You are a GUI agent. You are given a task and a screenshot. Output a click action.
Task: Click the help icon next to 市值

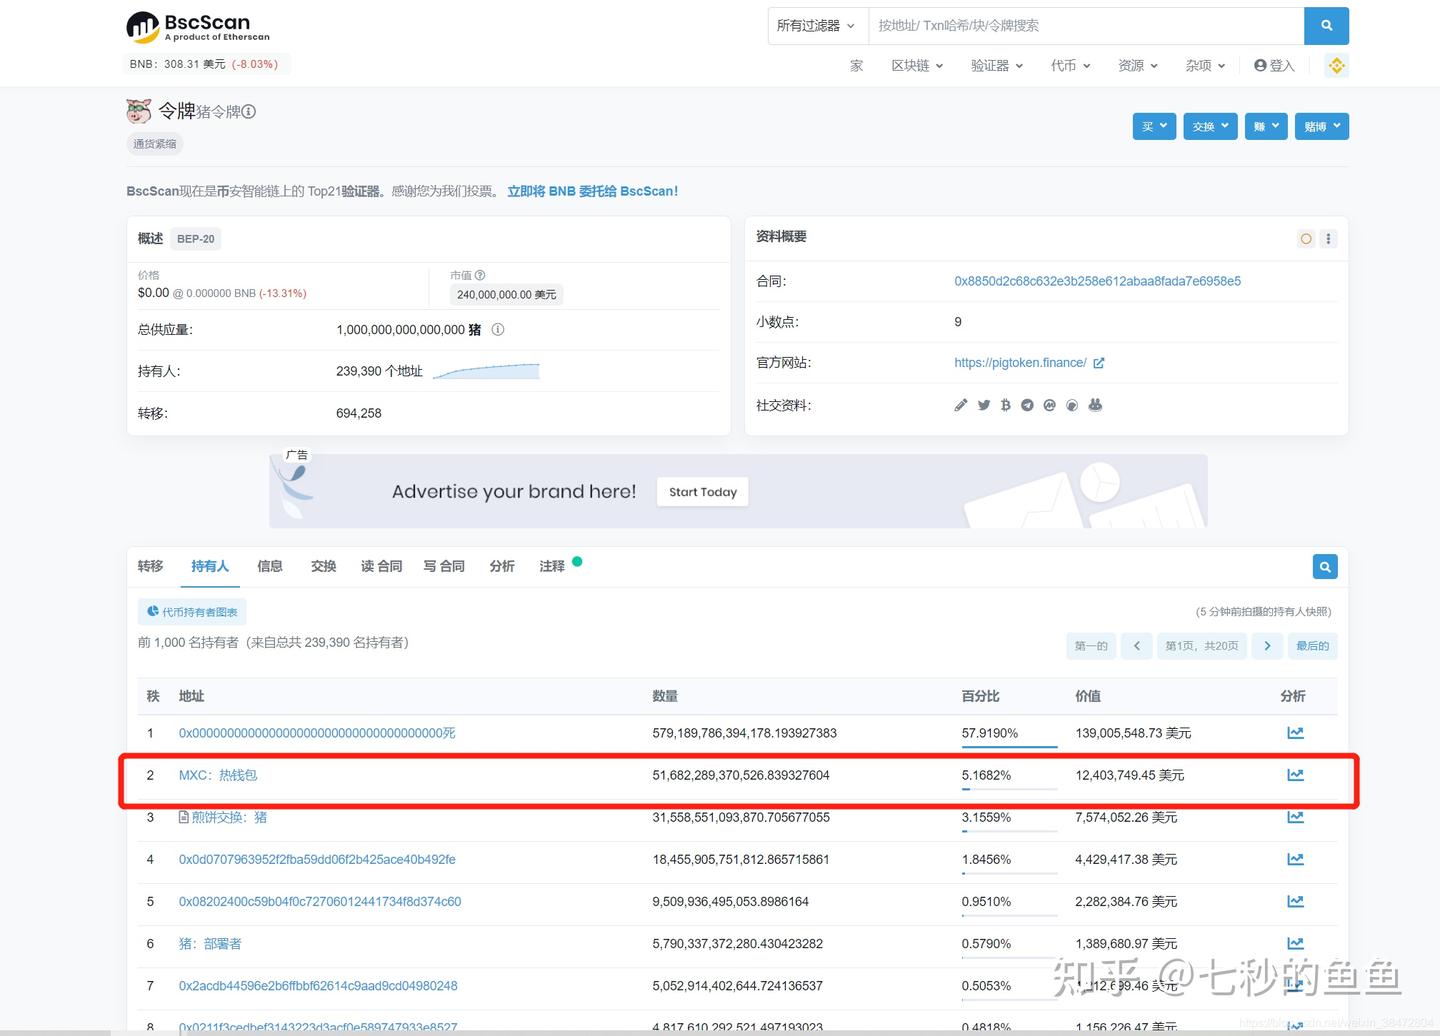480,275
